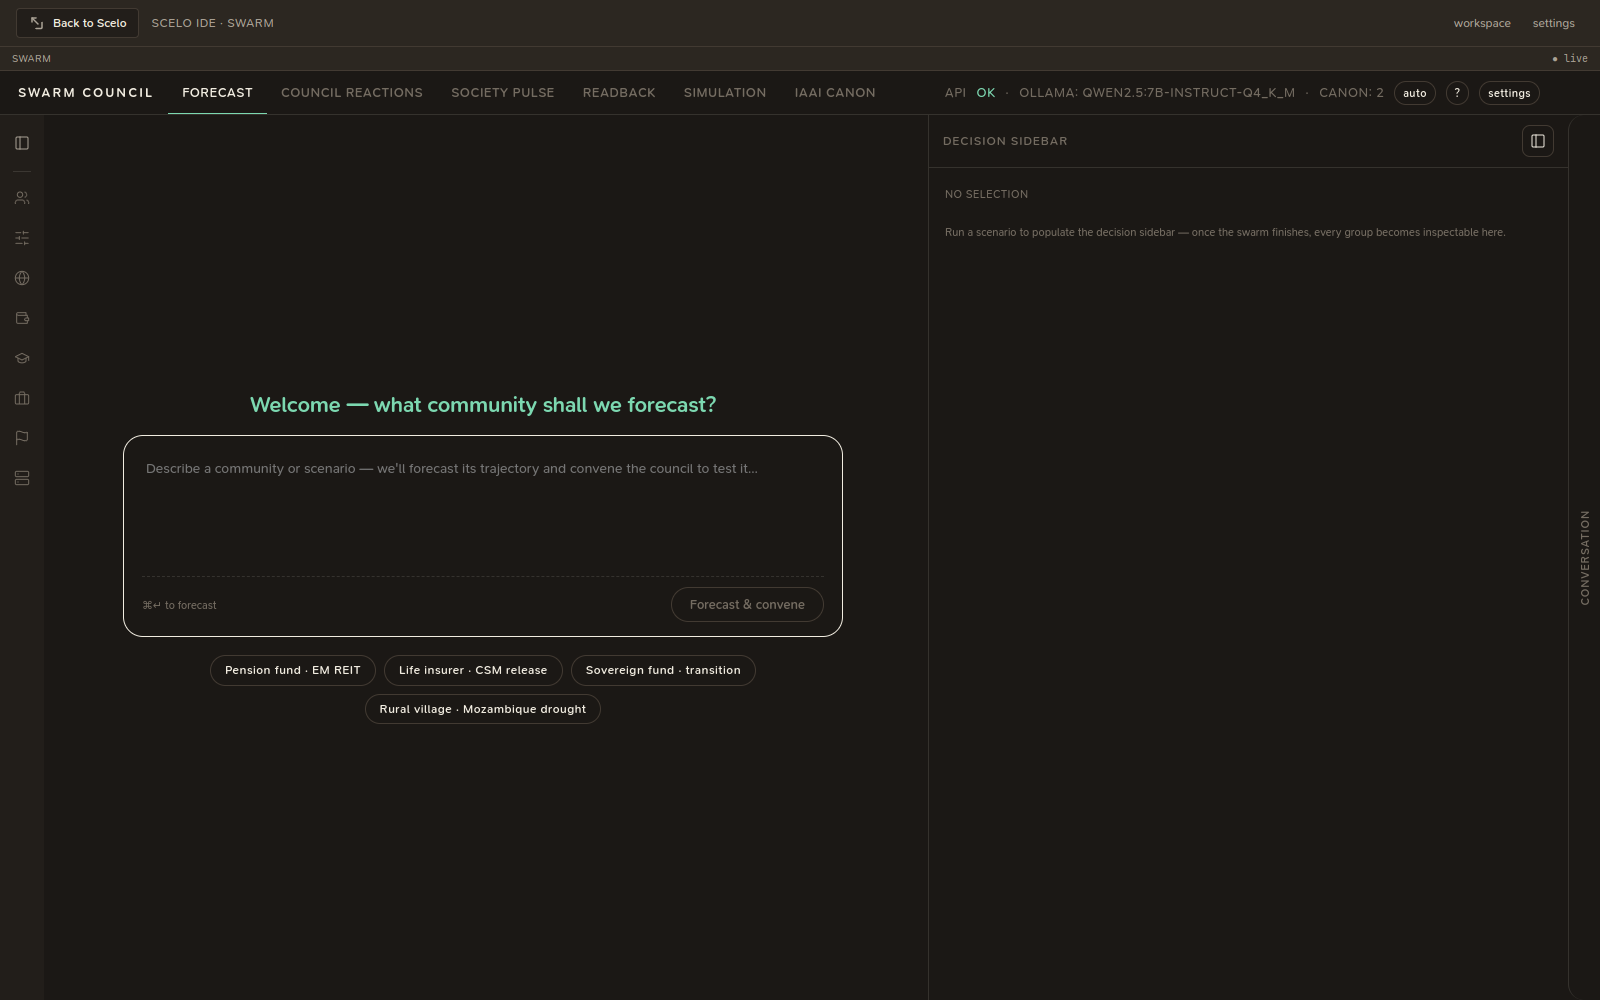Choose Life insurer · CSM release suggestion
This screenshot has height=1000, width=1600.
(x=473, y=670)
